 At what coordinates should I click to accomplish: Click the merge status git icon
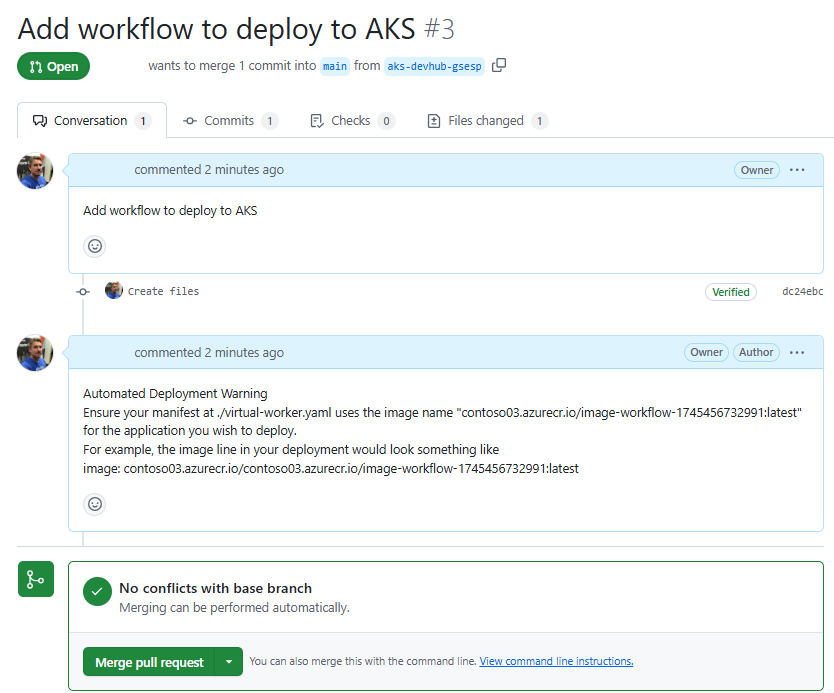(36, 579)
